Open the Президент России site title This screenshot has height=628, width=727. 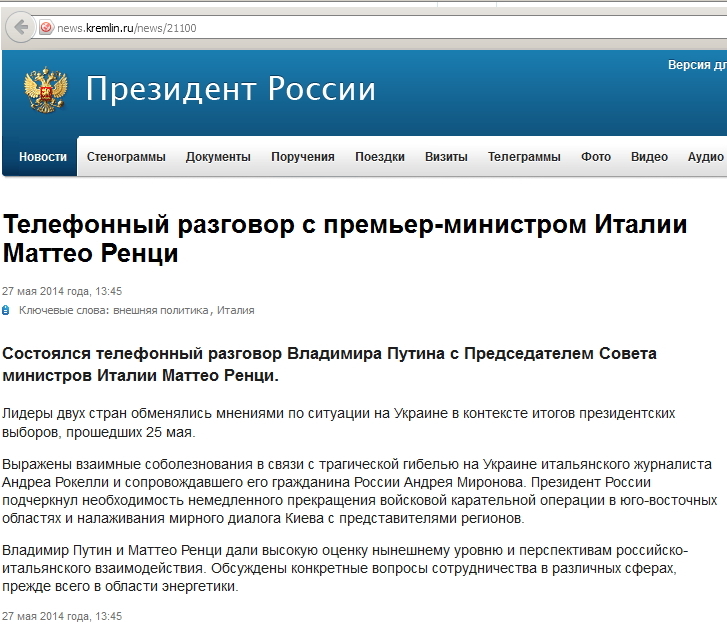[x=230, y=89]
